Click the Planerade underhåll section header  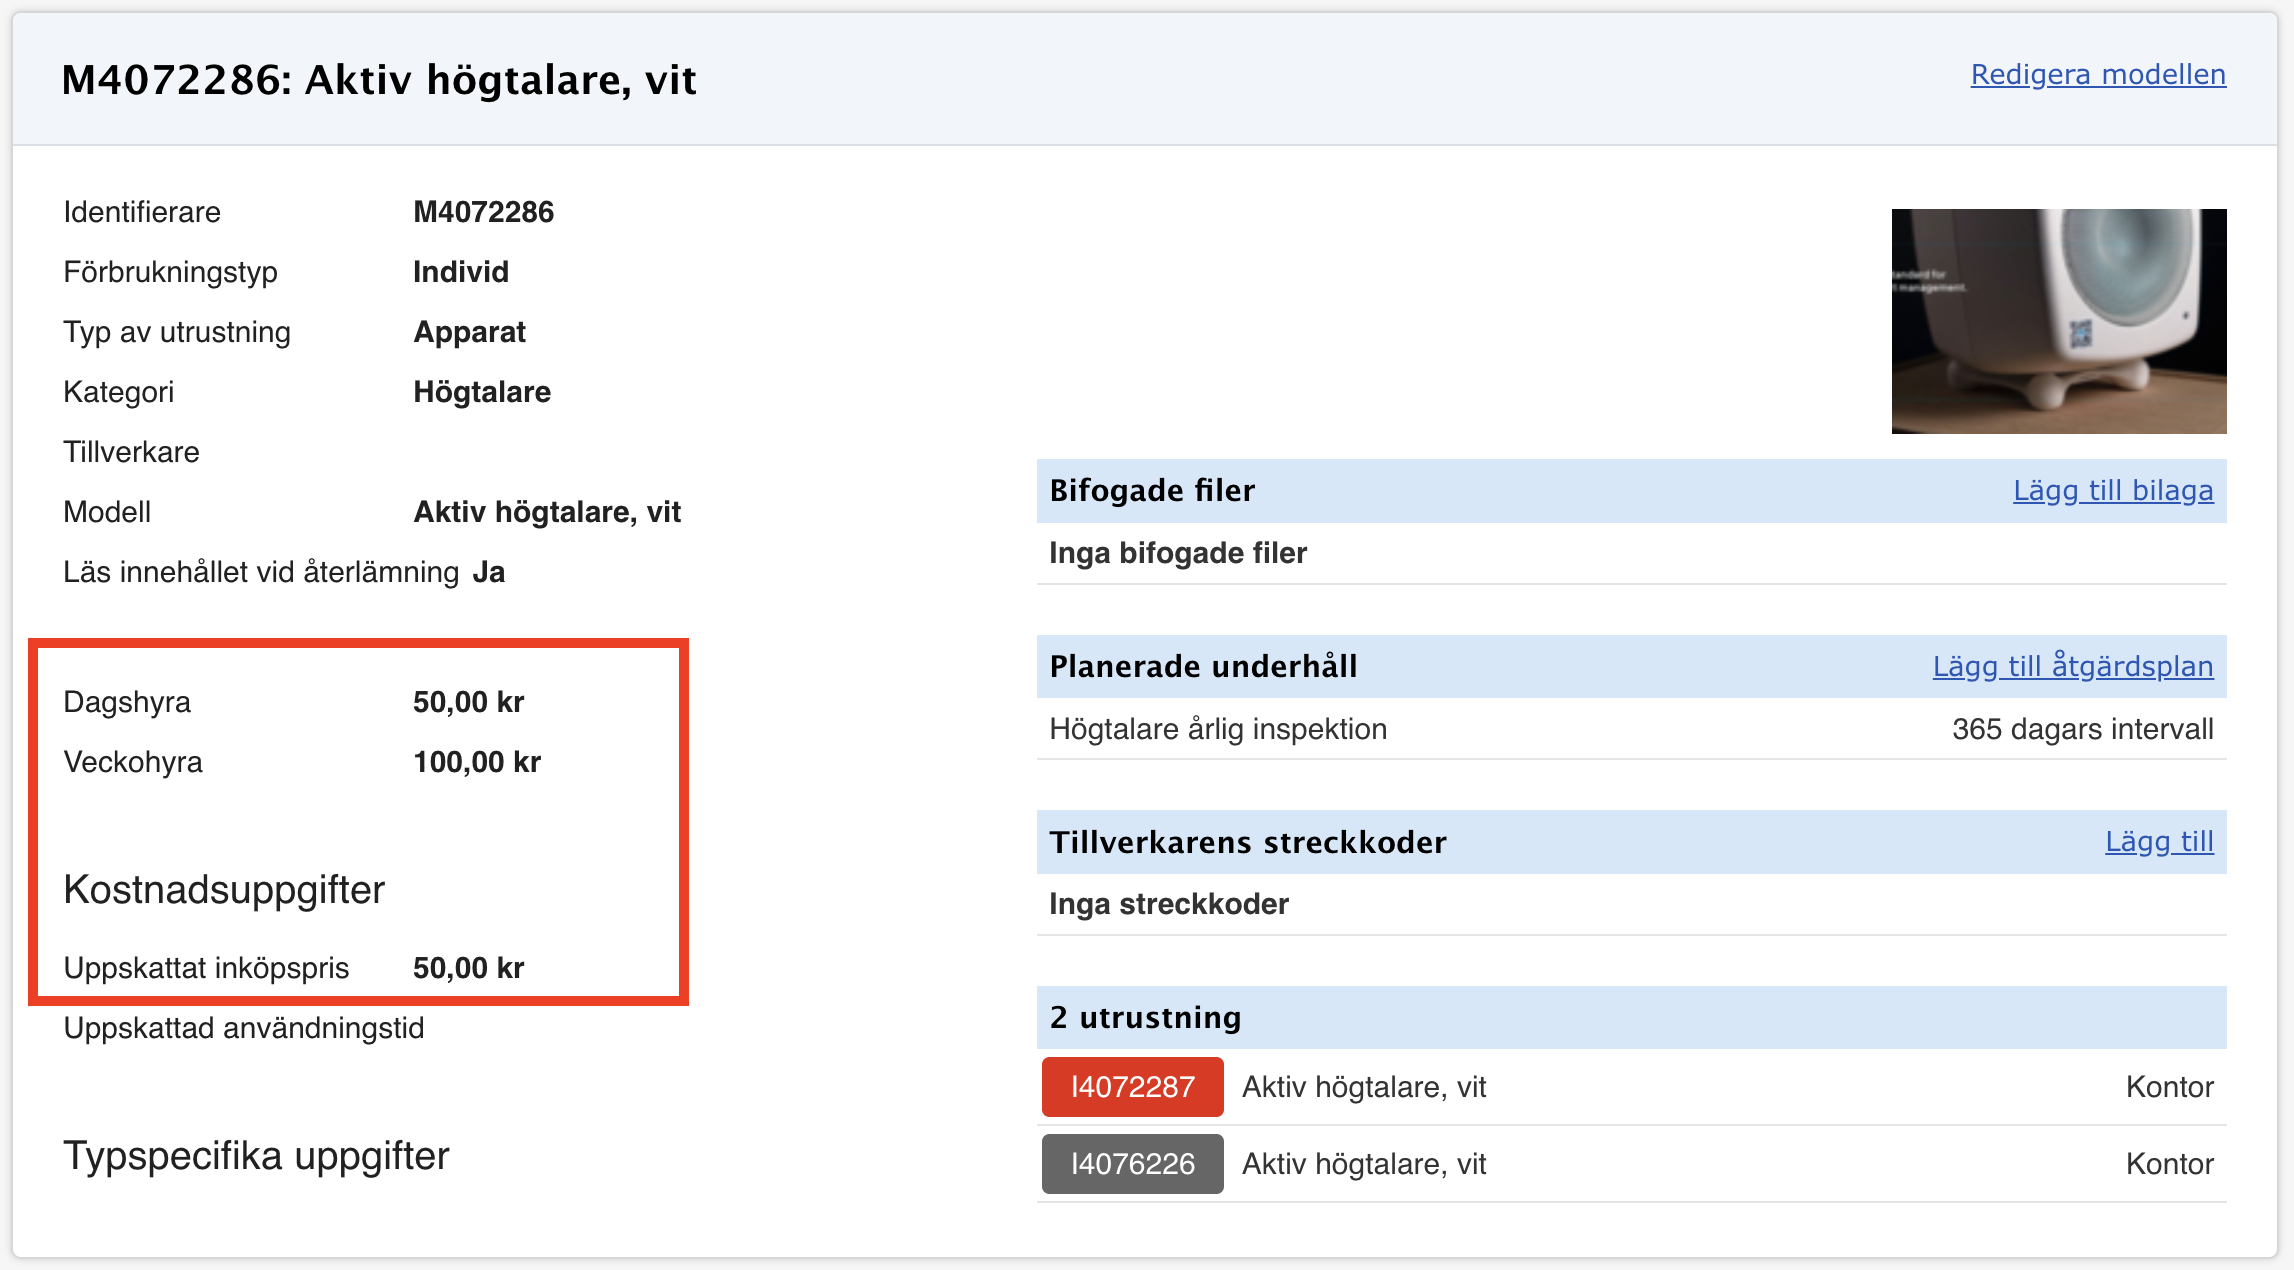(1203, 667)
